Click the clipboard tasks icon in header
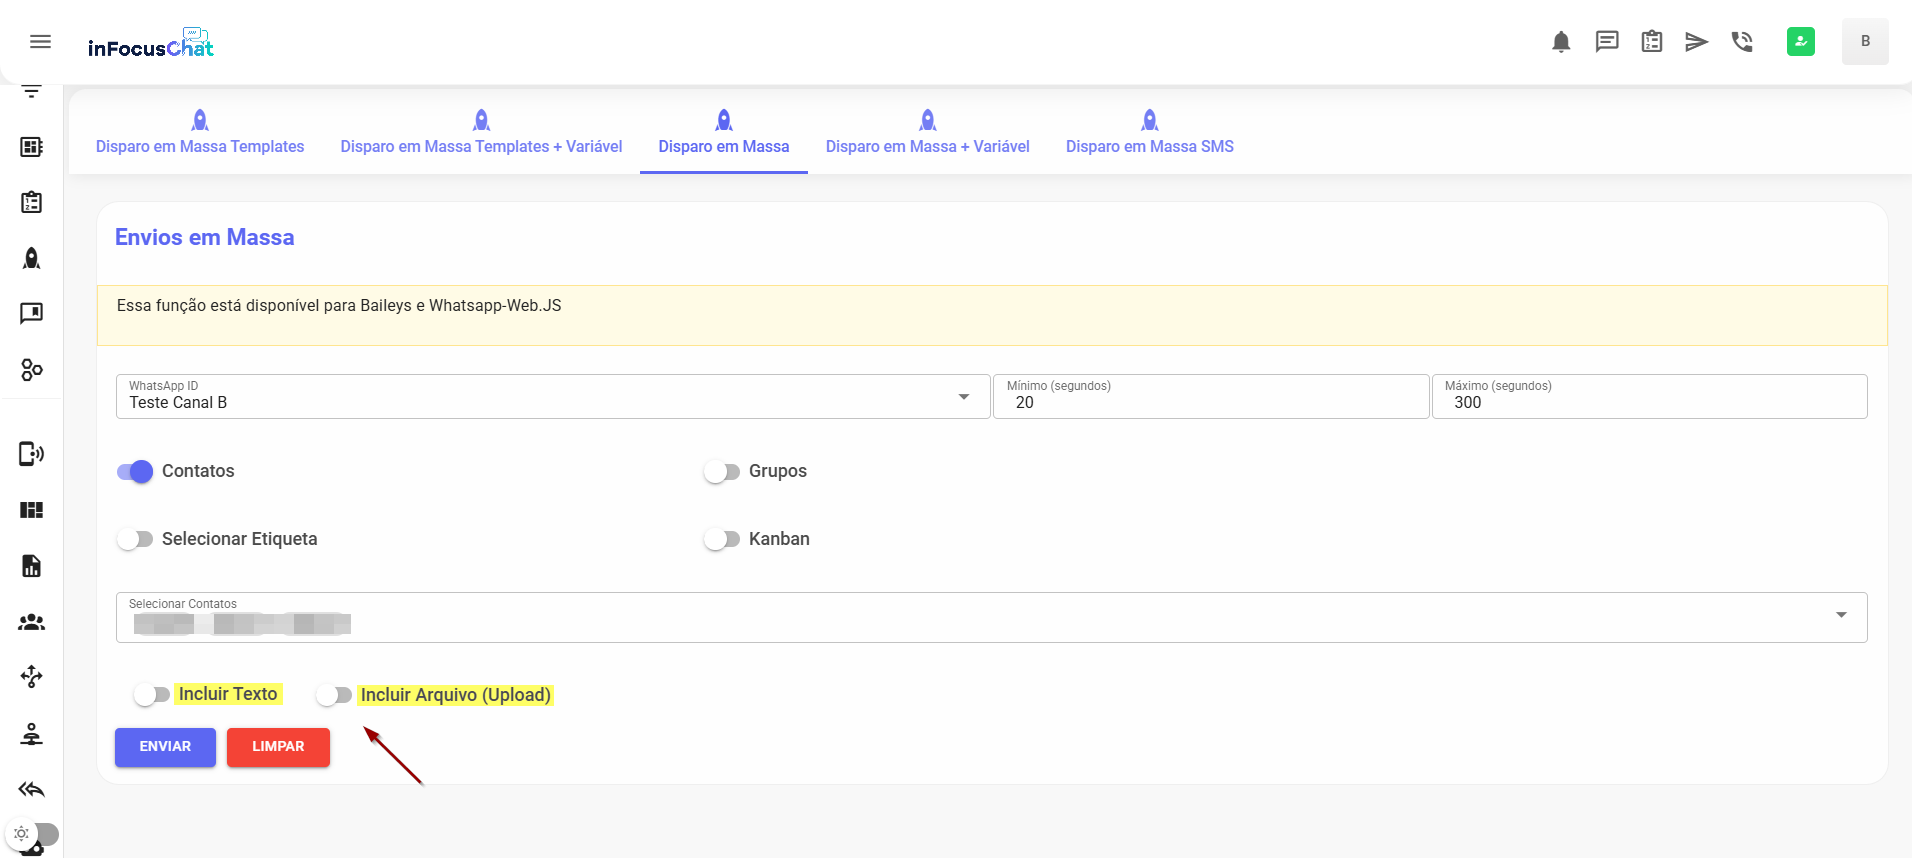The image size is (1912, 858). point(1651,42)
